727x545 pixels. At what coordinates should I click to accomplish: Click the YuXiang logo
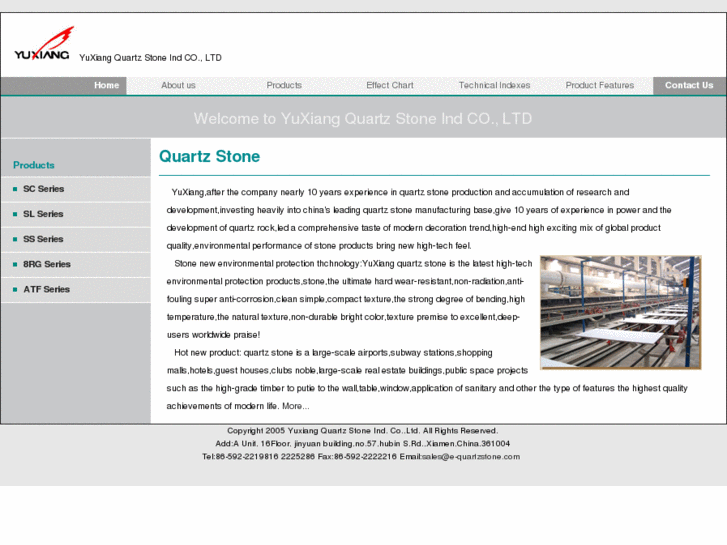point(44,43)
